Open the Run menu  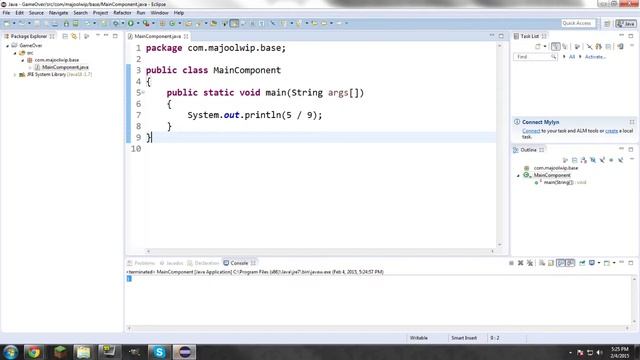tap(141, 13)
